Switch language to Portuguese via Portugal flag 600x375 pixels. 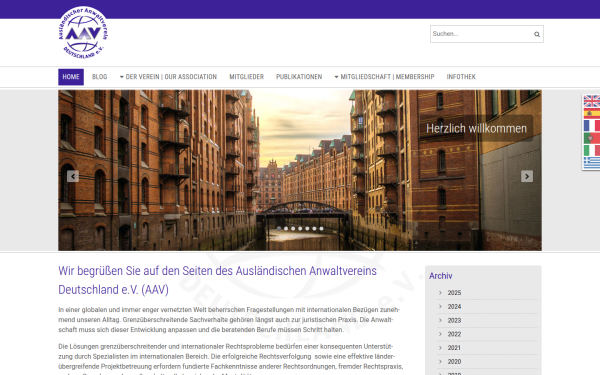coord(592,138)
